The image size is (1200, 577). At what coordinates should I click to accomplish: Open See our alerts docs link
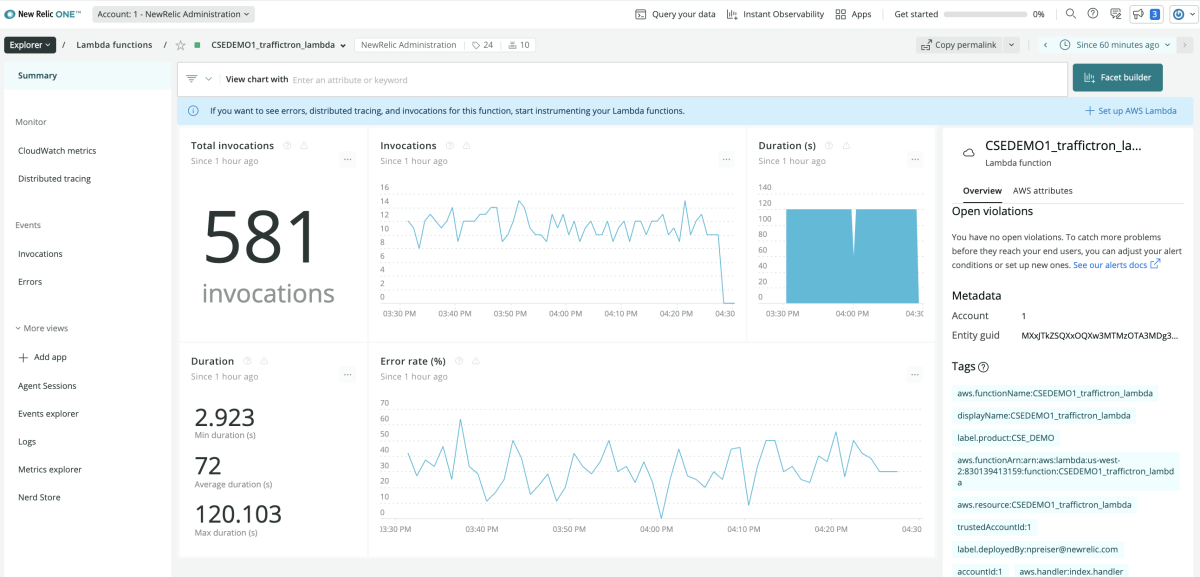point(1116,265)
